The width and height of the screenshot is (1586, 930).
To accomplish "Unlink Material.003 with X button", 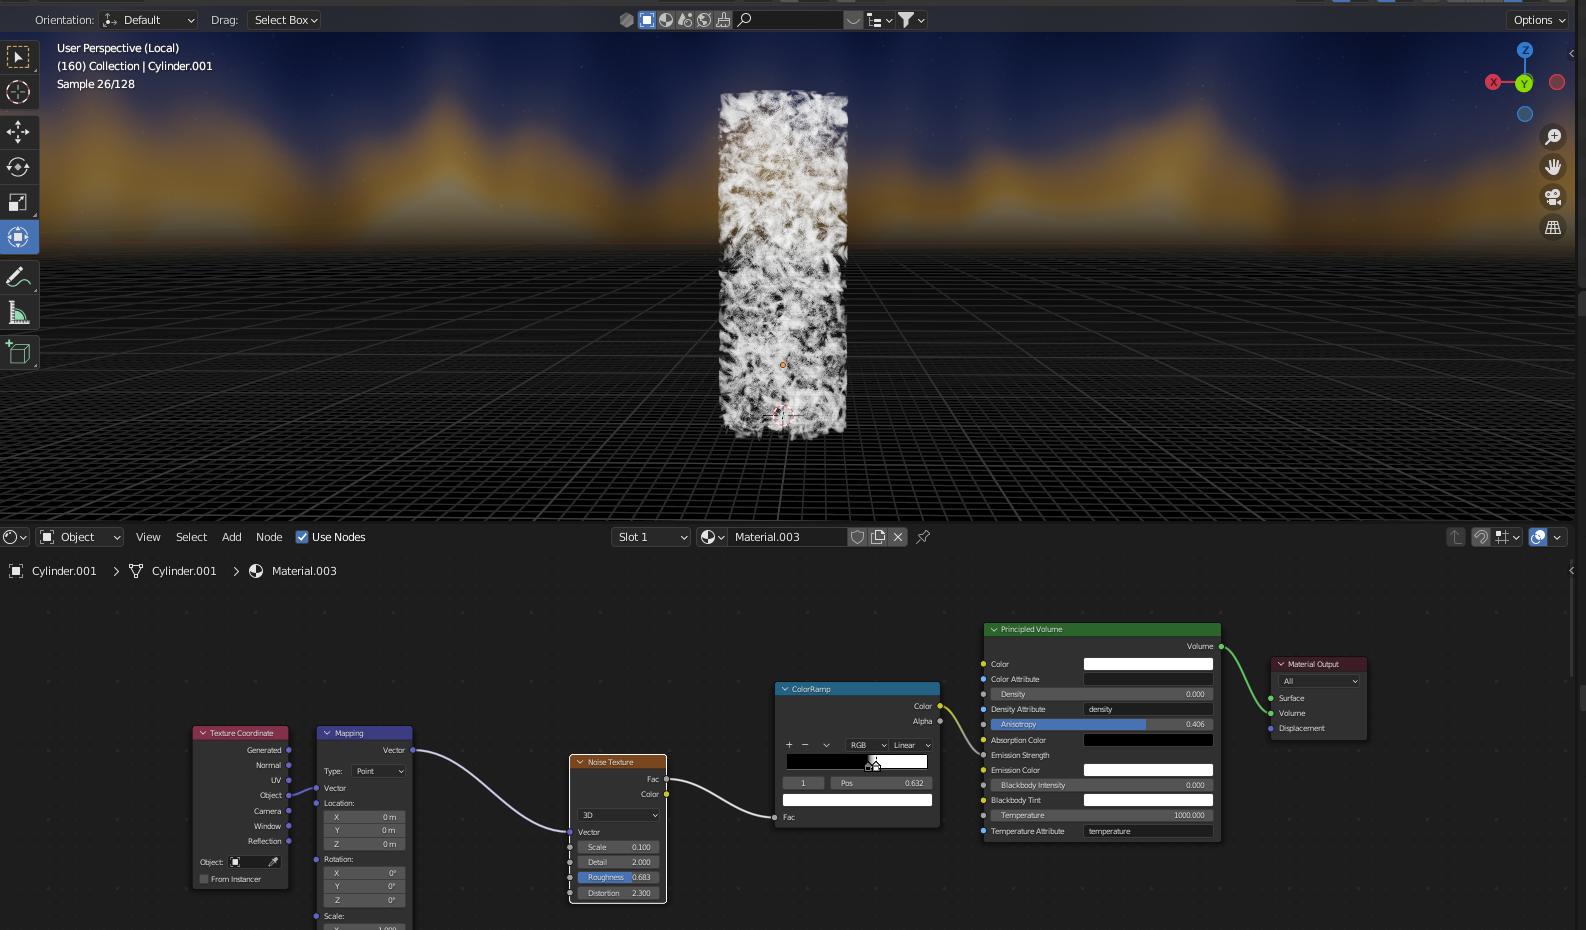I will [x=898, y=537].
